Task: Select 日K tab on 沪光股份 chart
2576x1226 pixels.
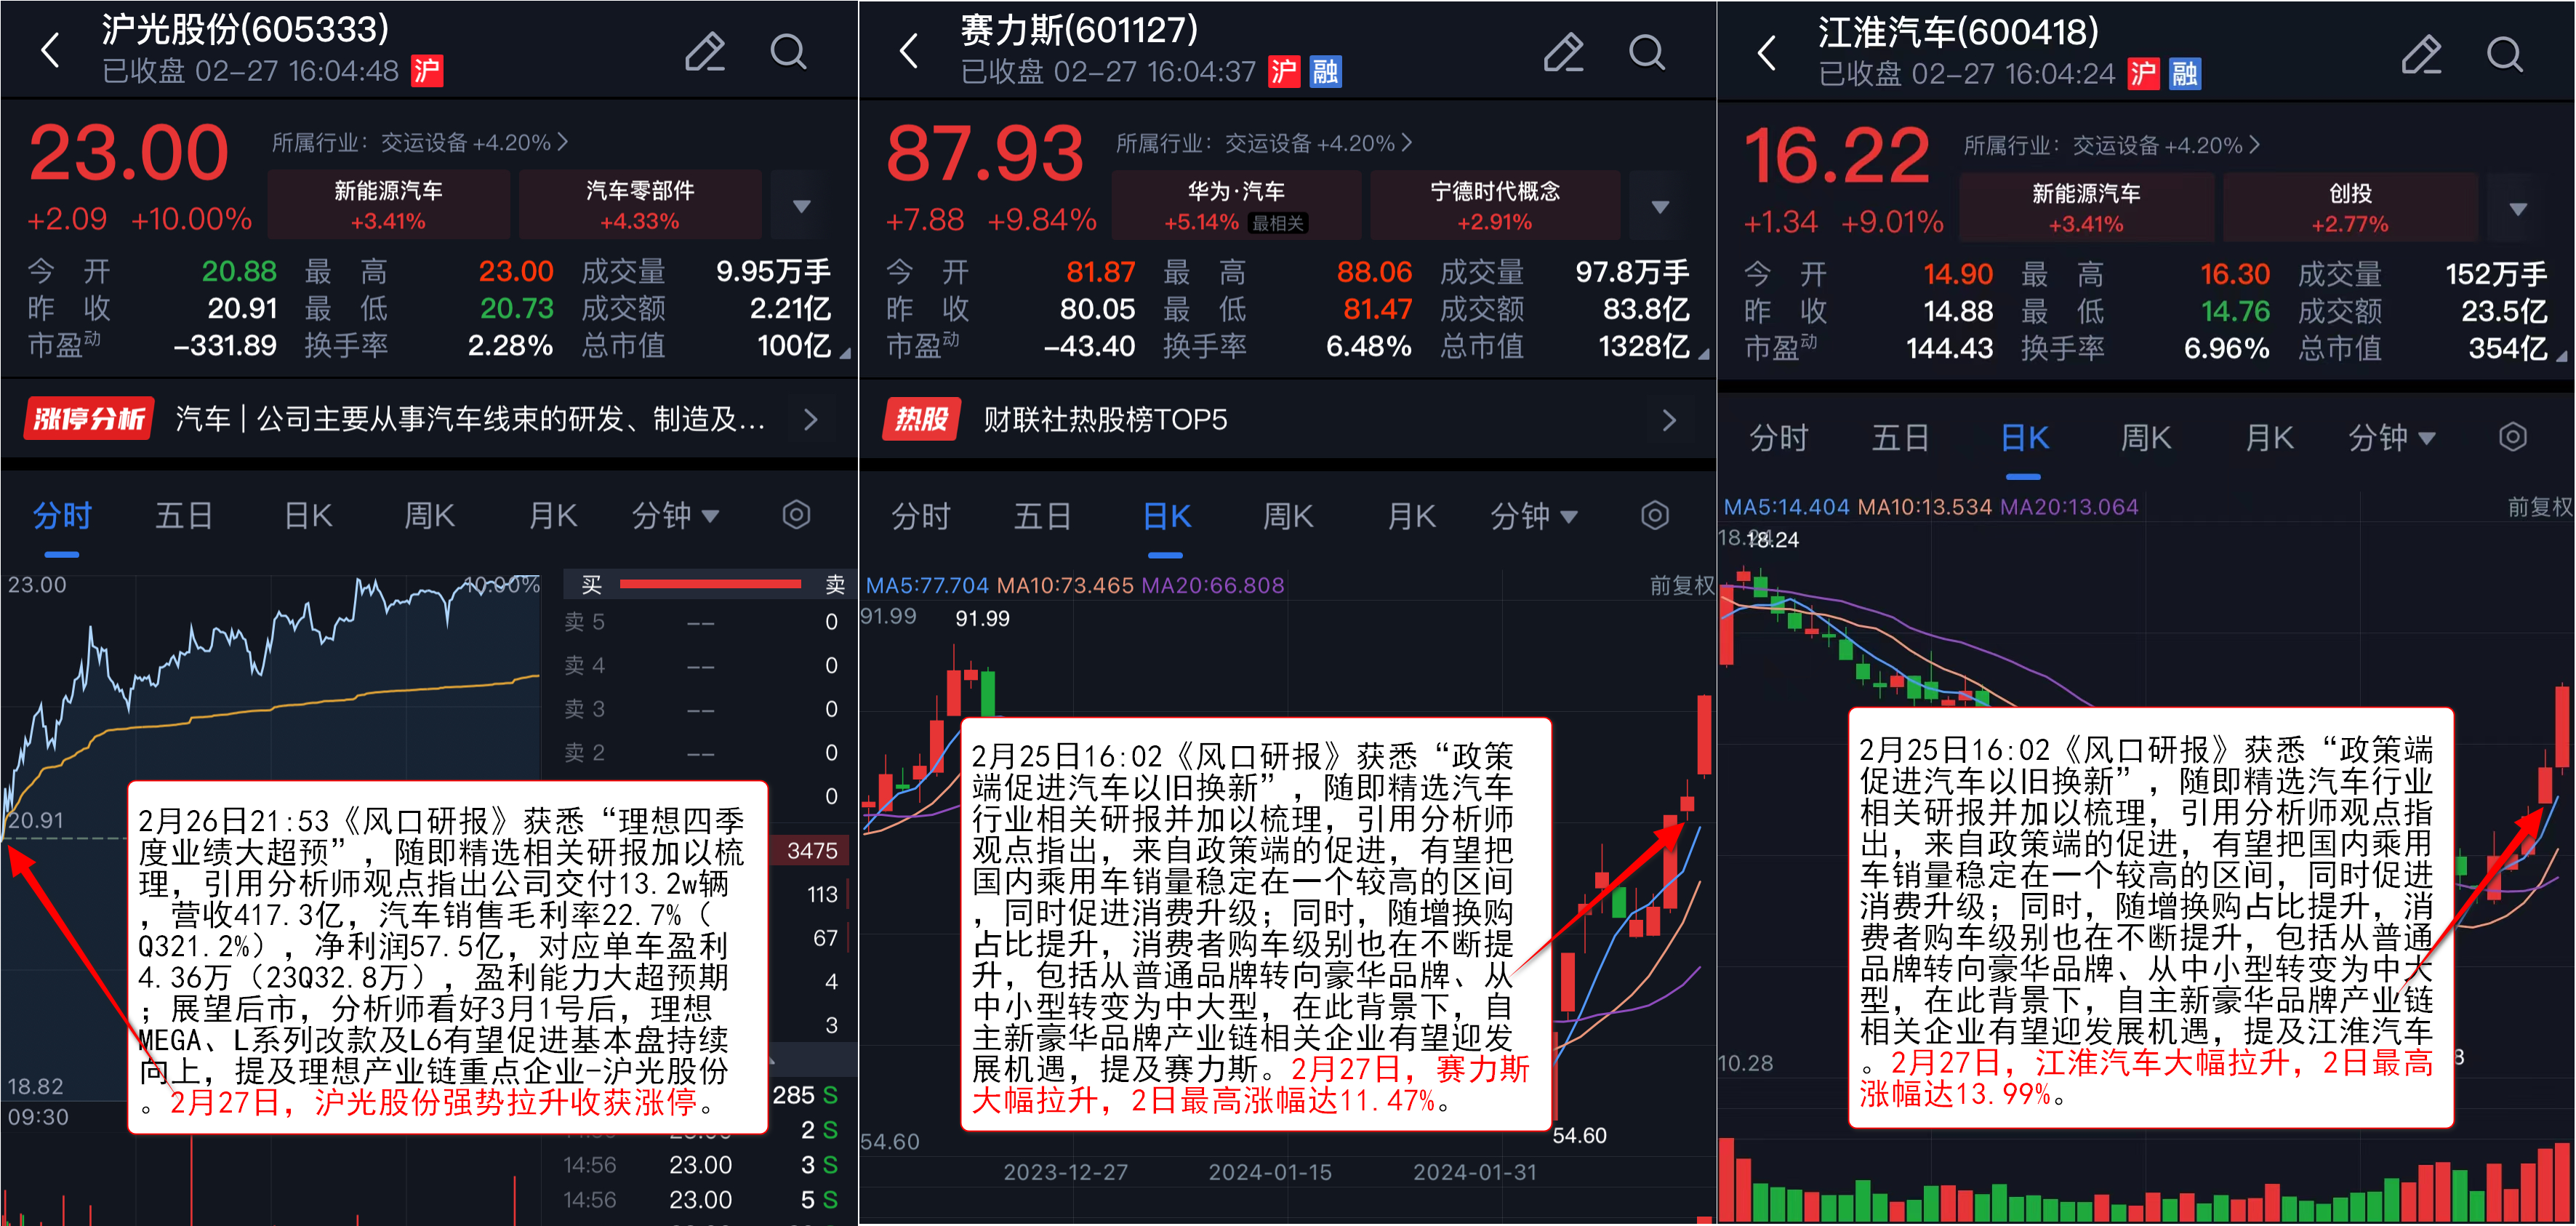Action: click(308, 516)
